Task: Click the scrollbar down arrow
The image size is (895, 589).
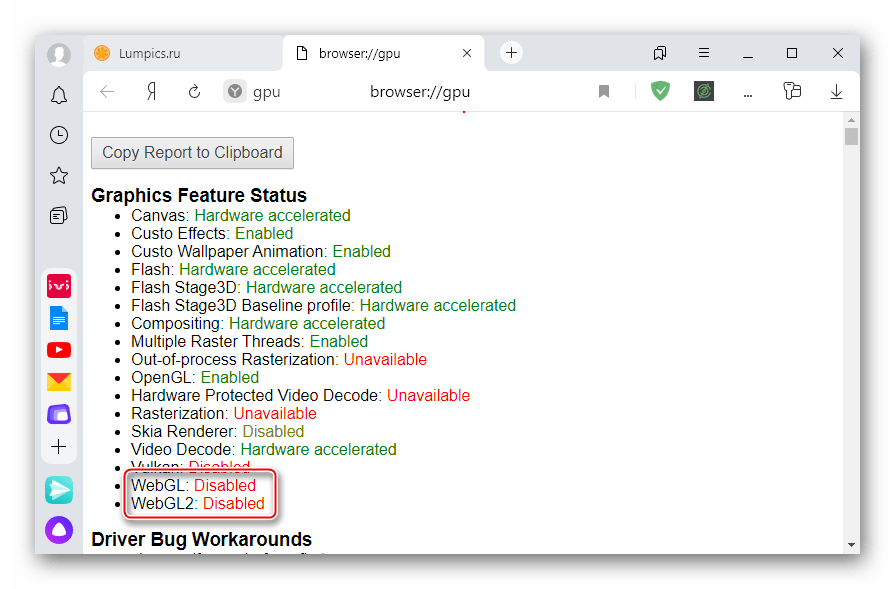Action: [851, 544]
